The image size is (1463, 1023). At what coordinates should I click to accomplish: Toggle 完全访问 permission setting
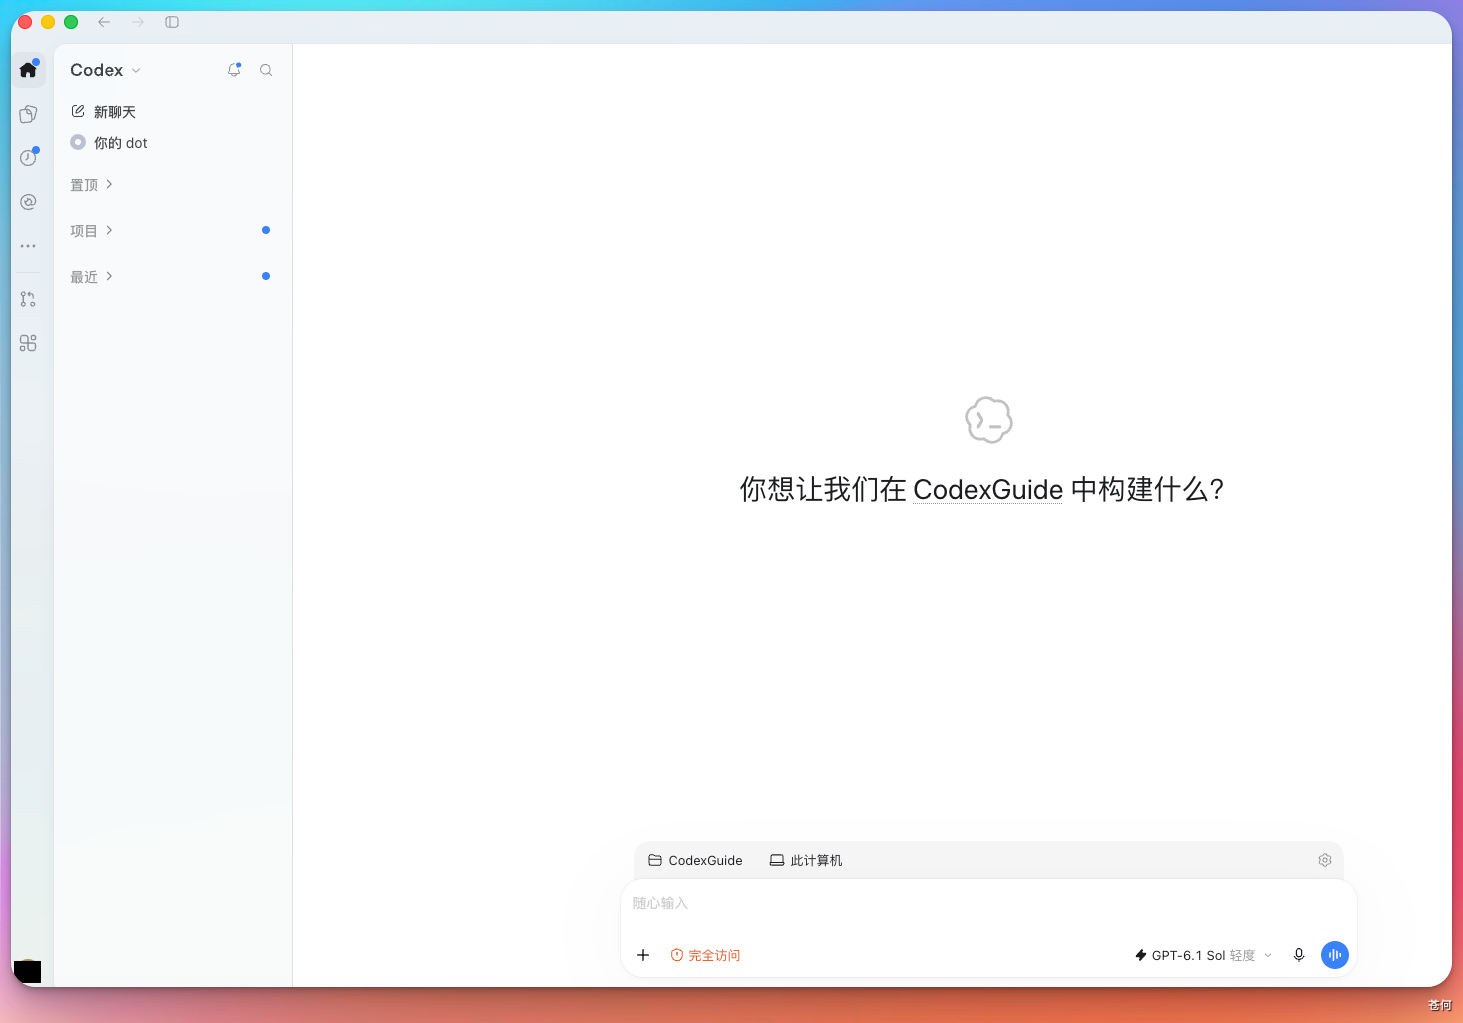[x=705, y=955]
